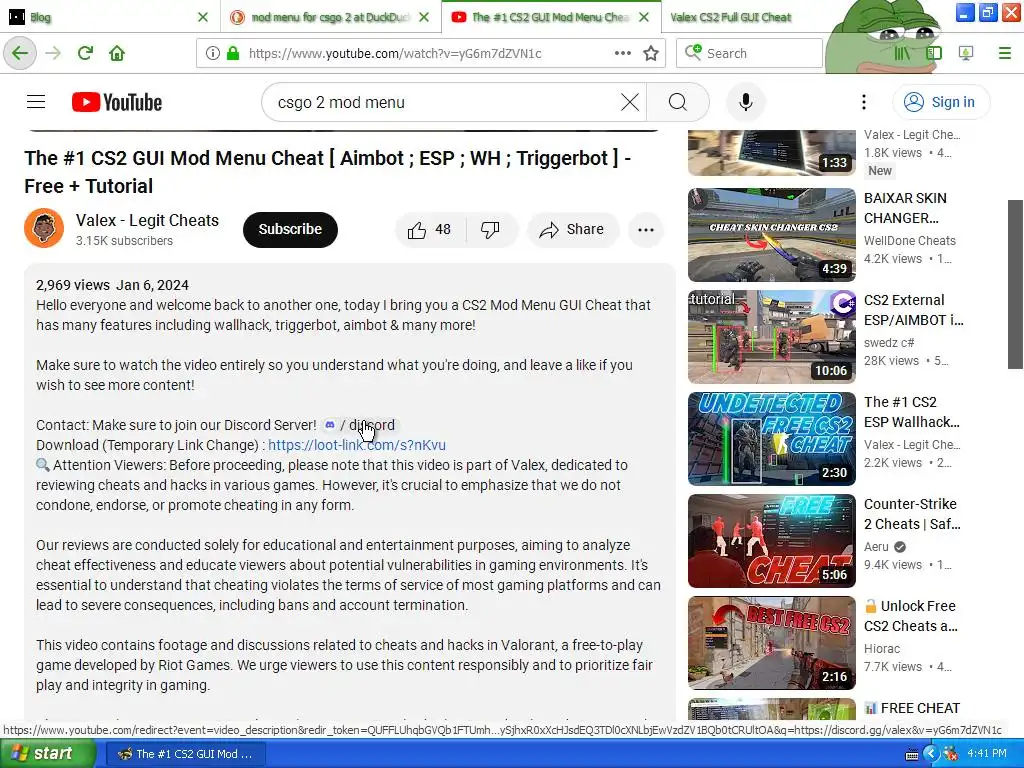Screen dimensions: 1024x768
Task: Go to YouTube home via the logo
Action: pos(117,102)
